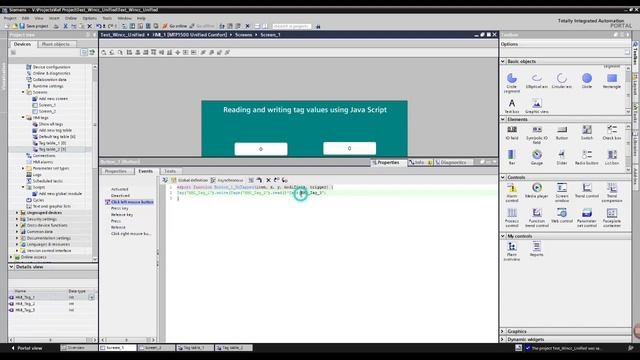Choose the Process control

coord(511,218)
